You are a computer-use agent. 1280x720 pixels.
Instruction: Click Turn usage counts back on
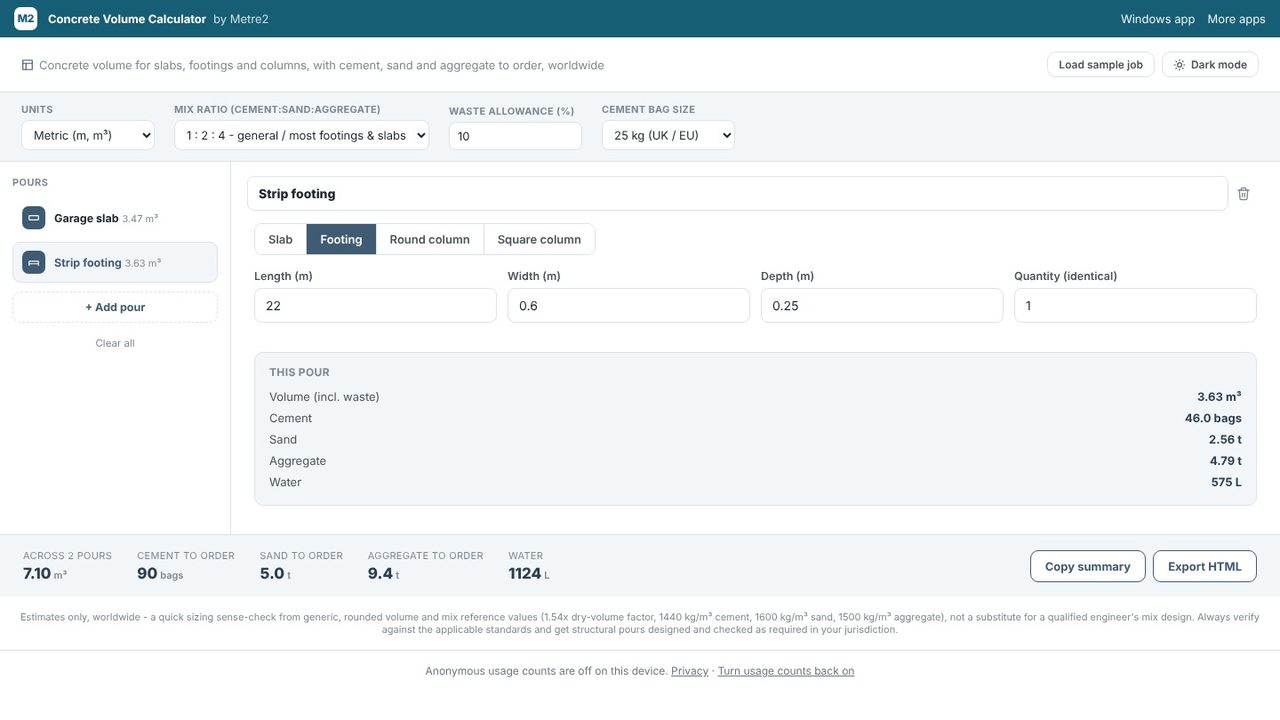(x=786, y=671)
